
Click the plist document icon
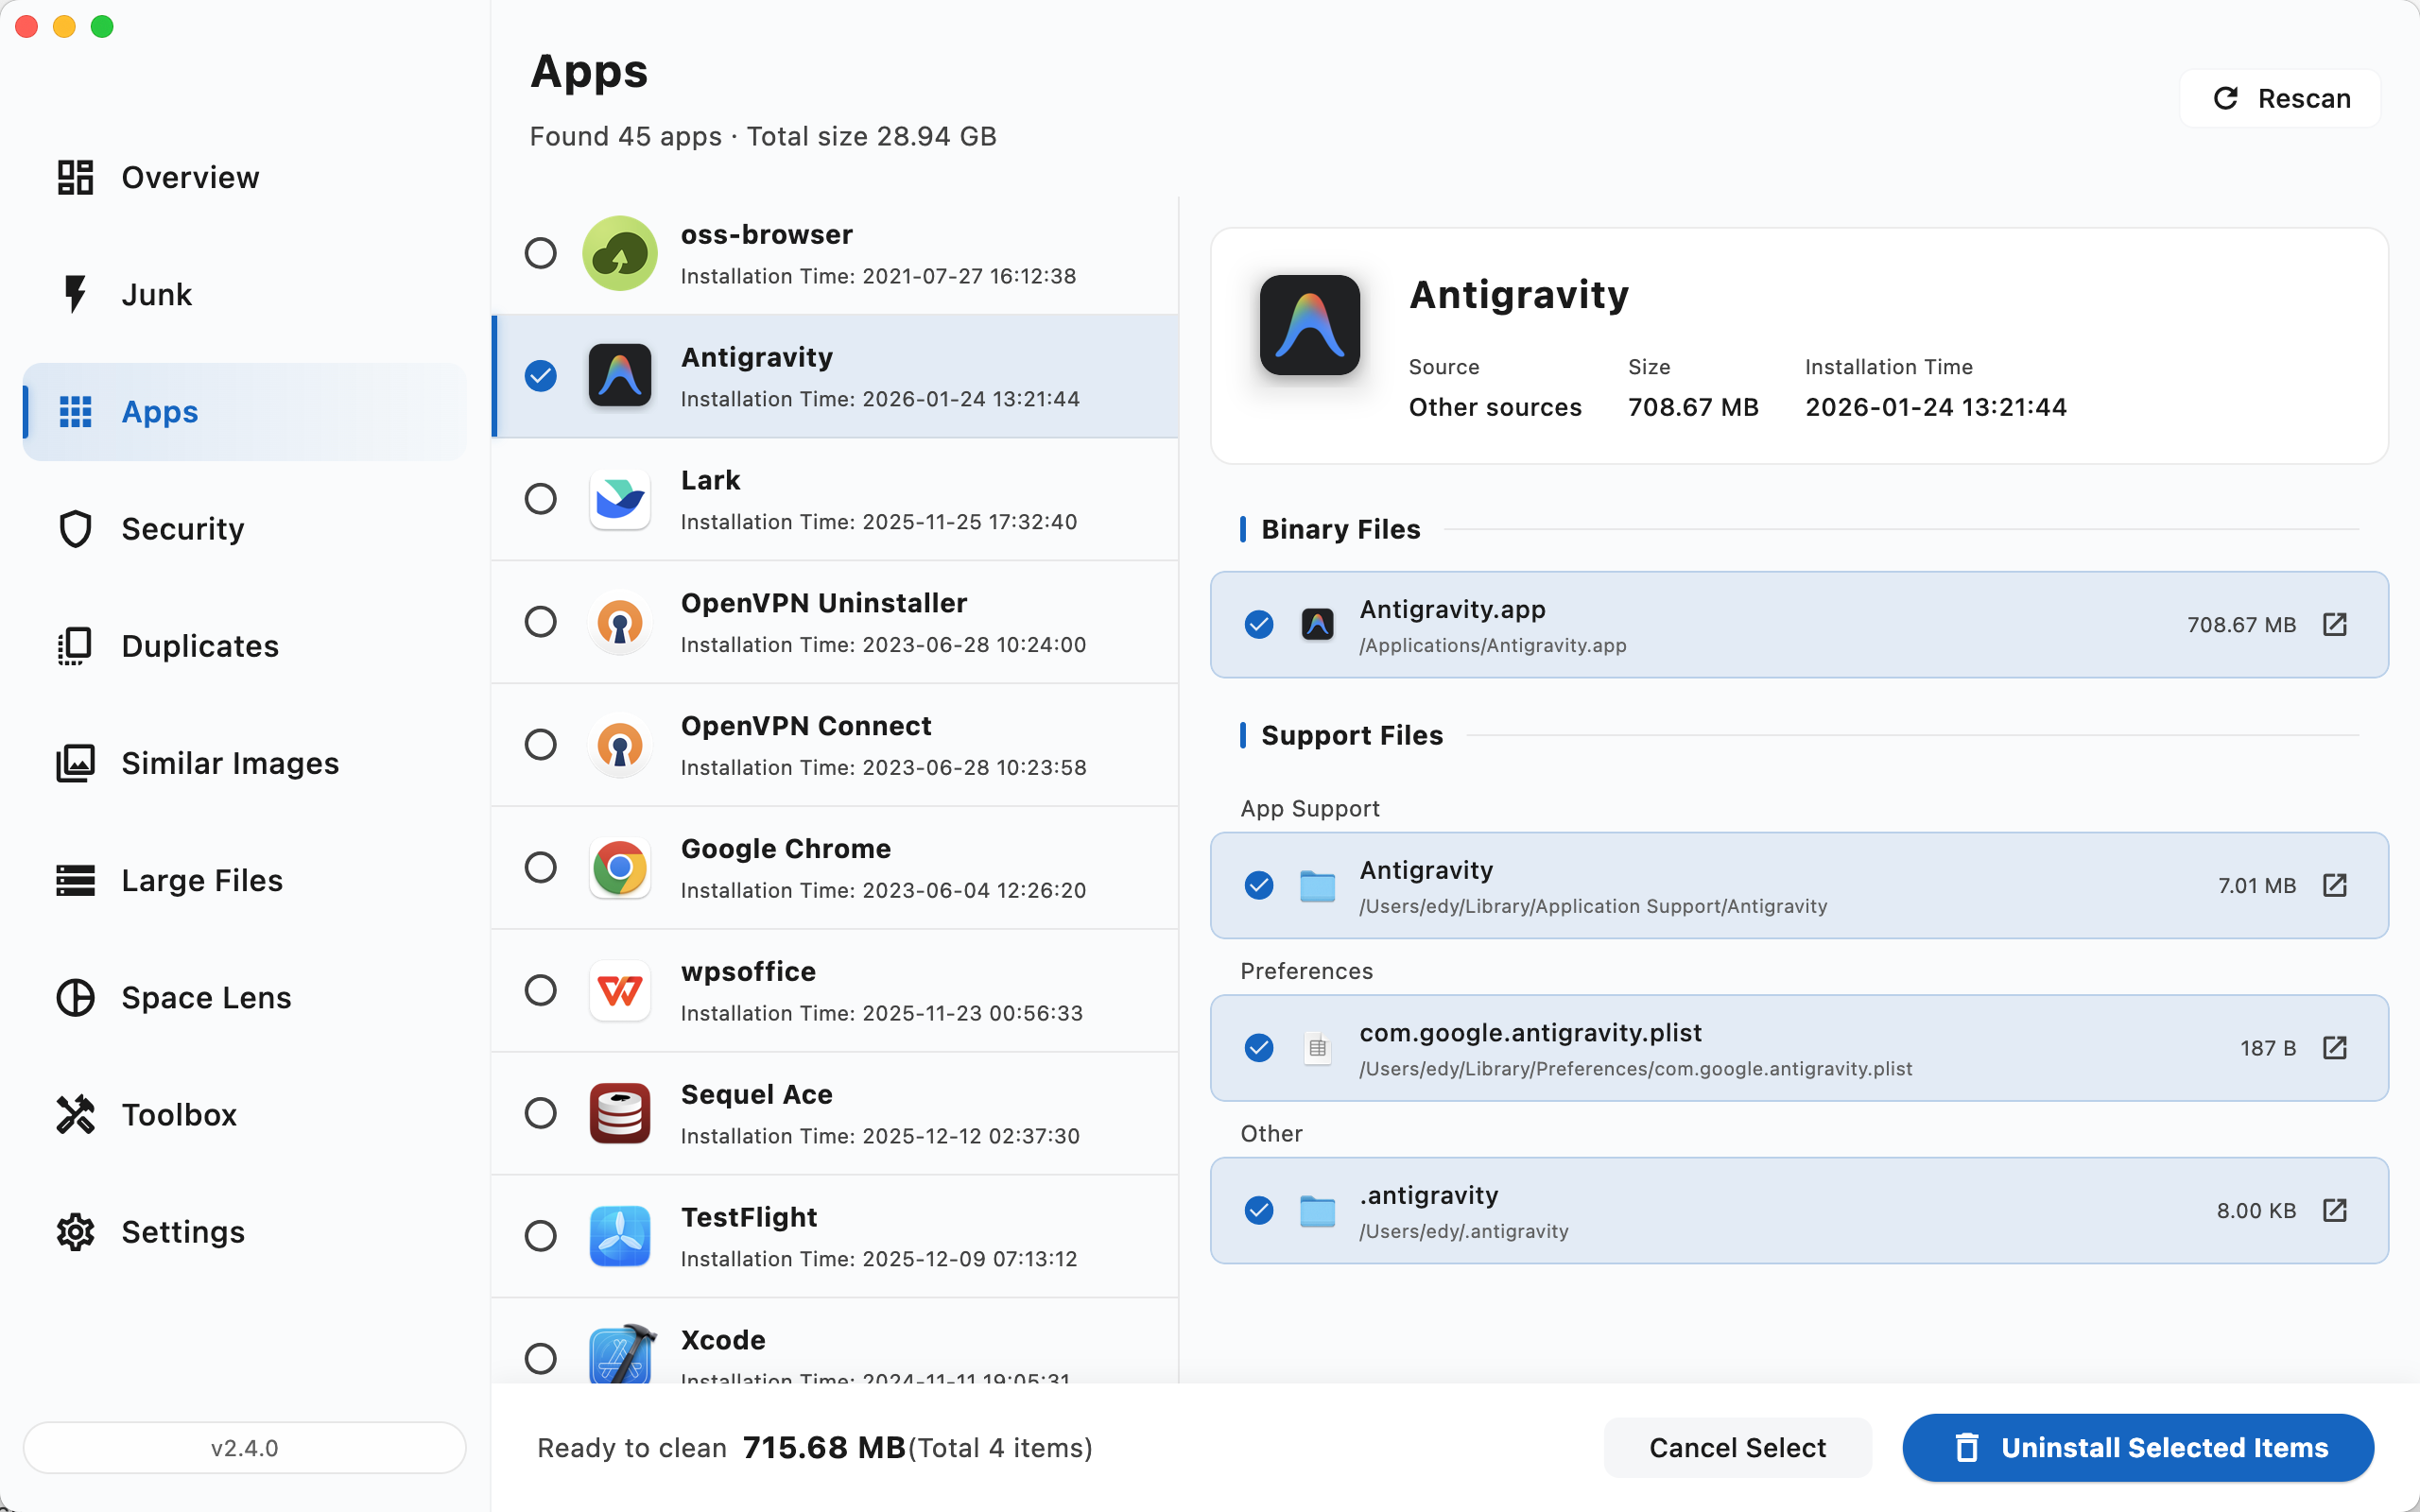click(x=1317, y=1048)
